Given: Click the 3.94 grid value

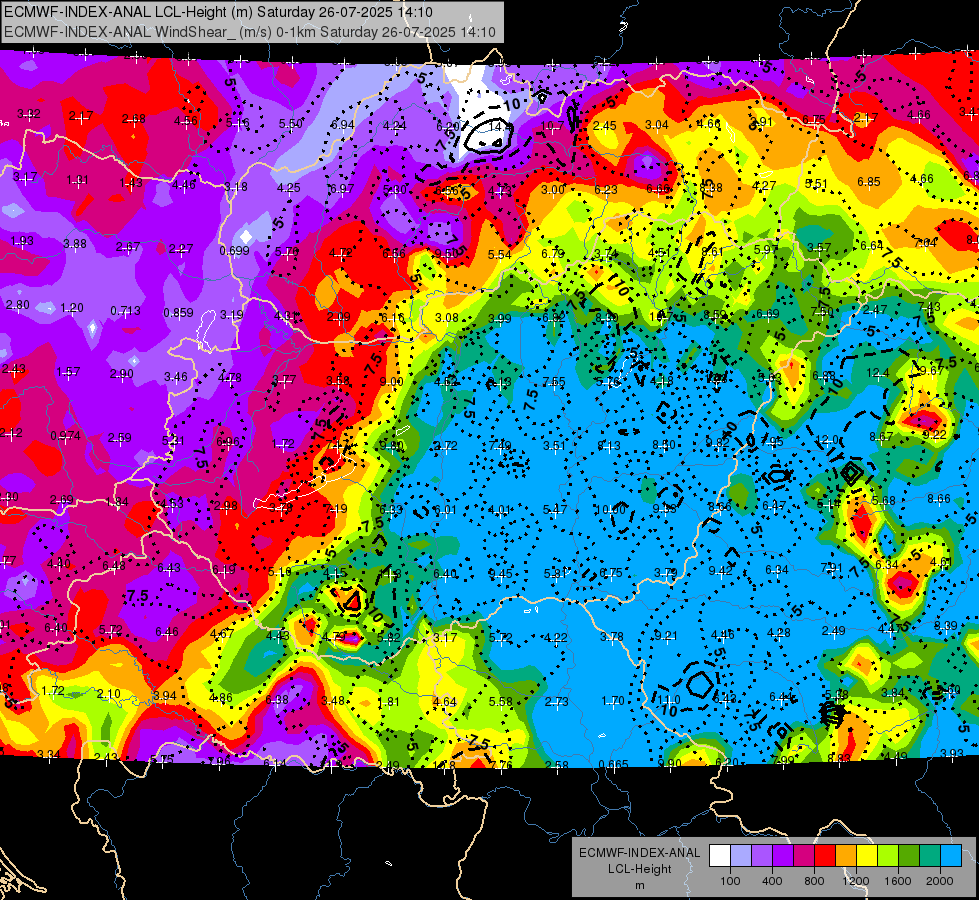Looking at the screenshot, I should pos(165,696).
